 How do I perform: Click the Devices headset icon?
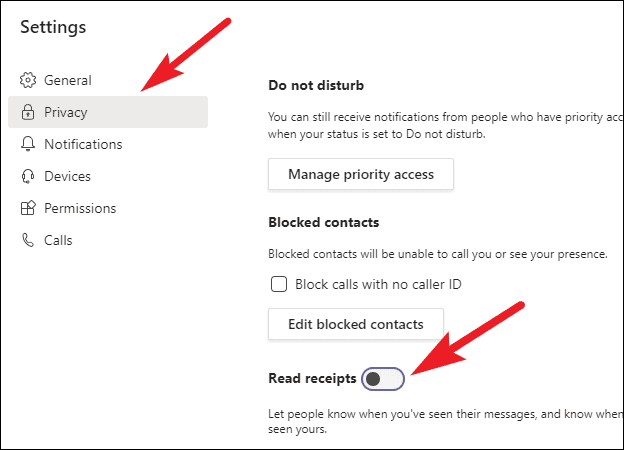click(x=28, y=176)
